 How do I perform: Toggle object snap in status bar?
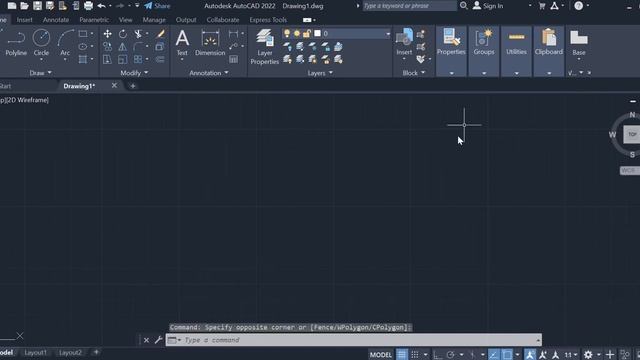tap(507, 355)
